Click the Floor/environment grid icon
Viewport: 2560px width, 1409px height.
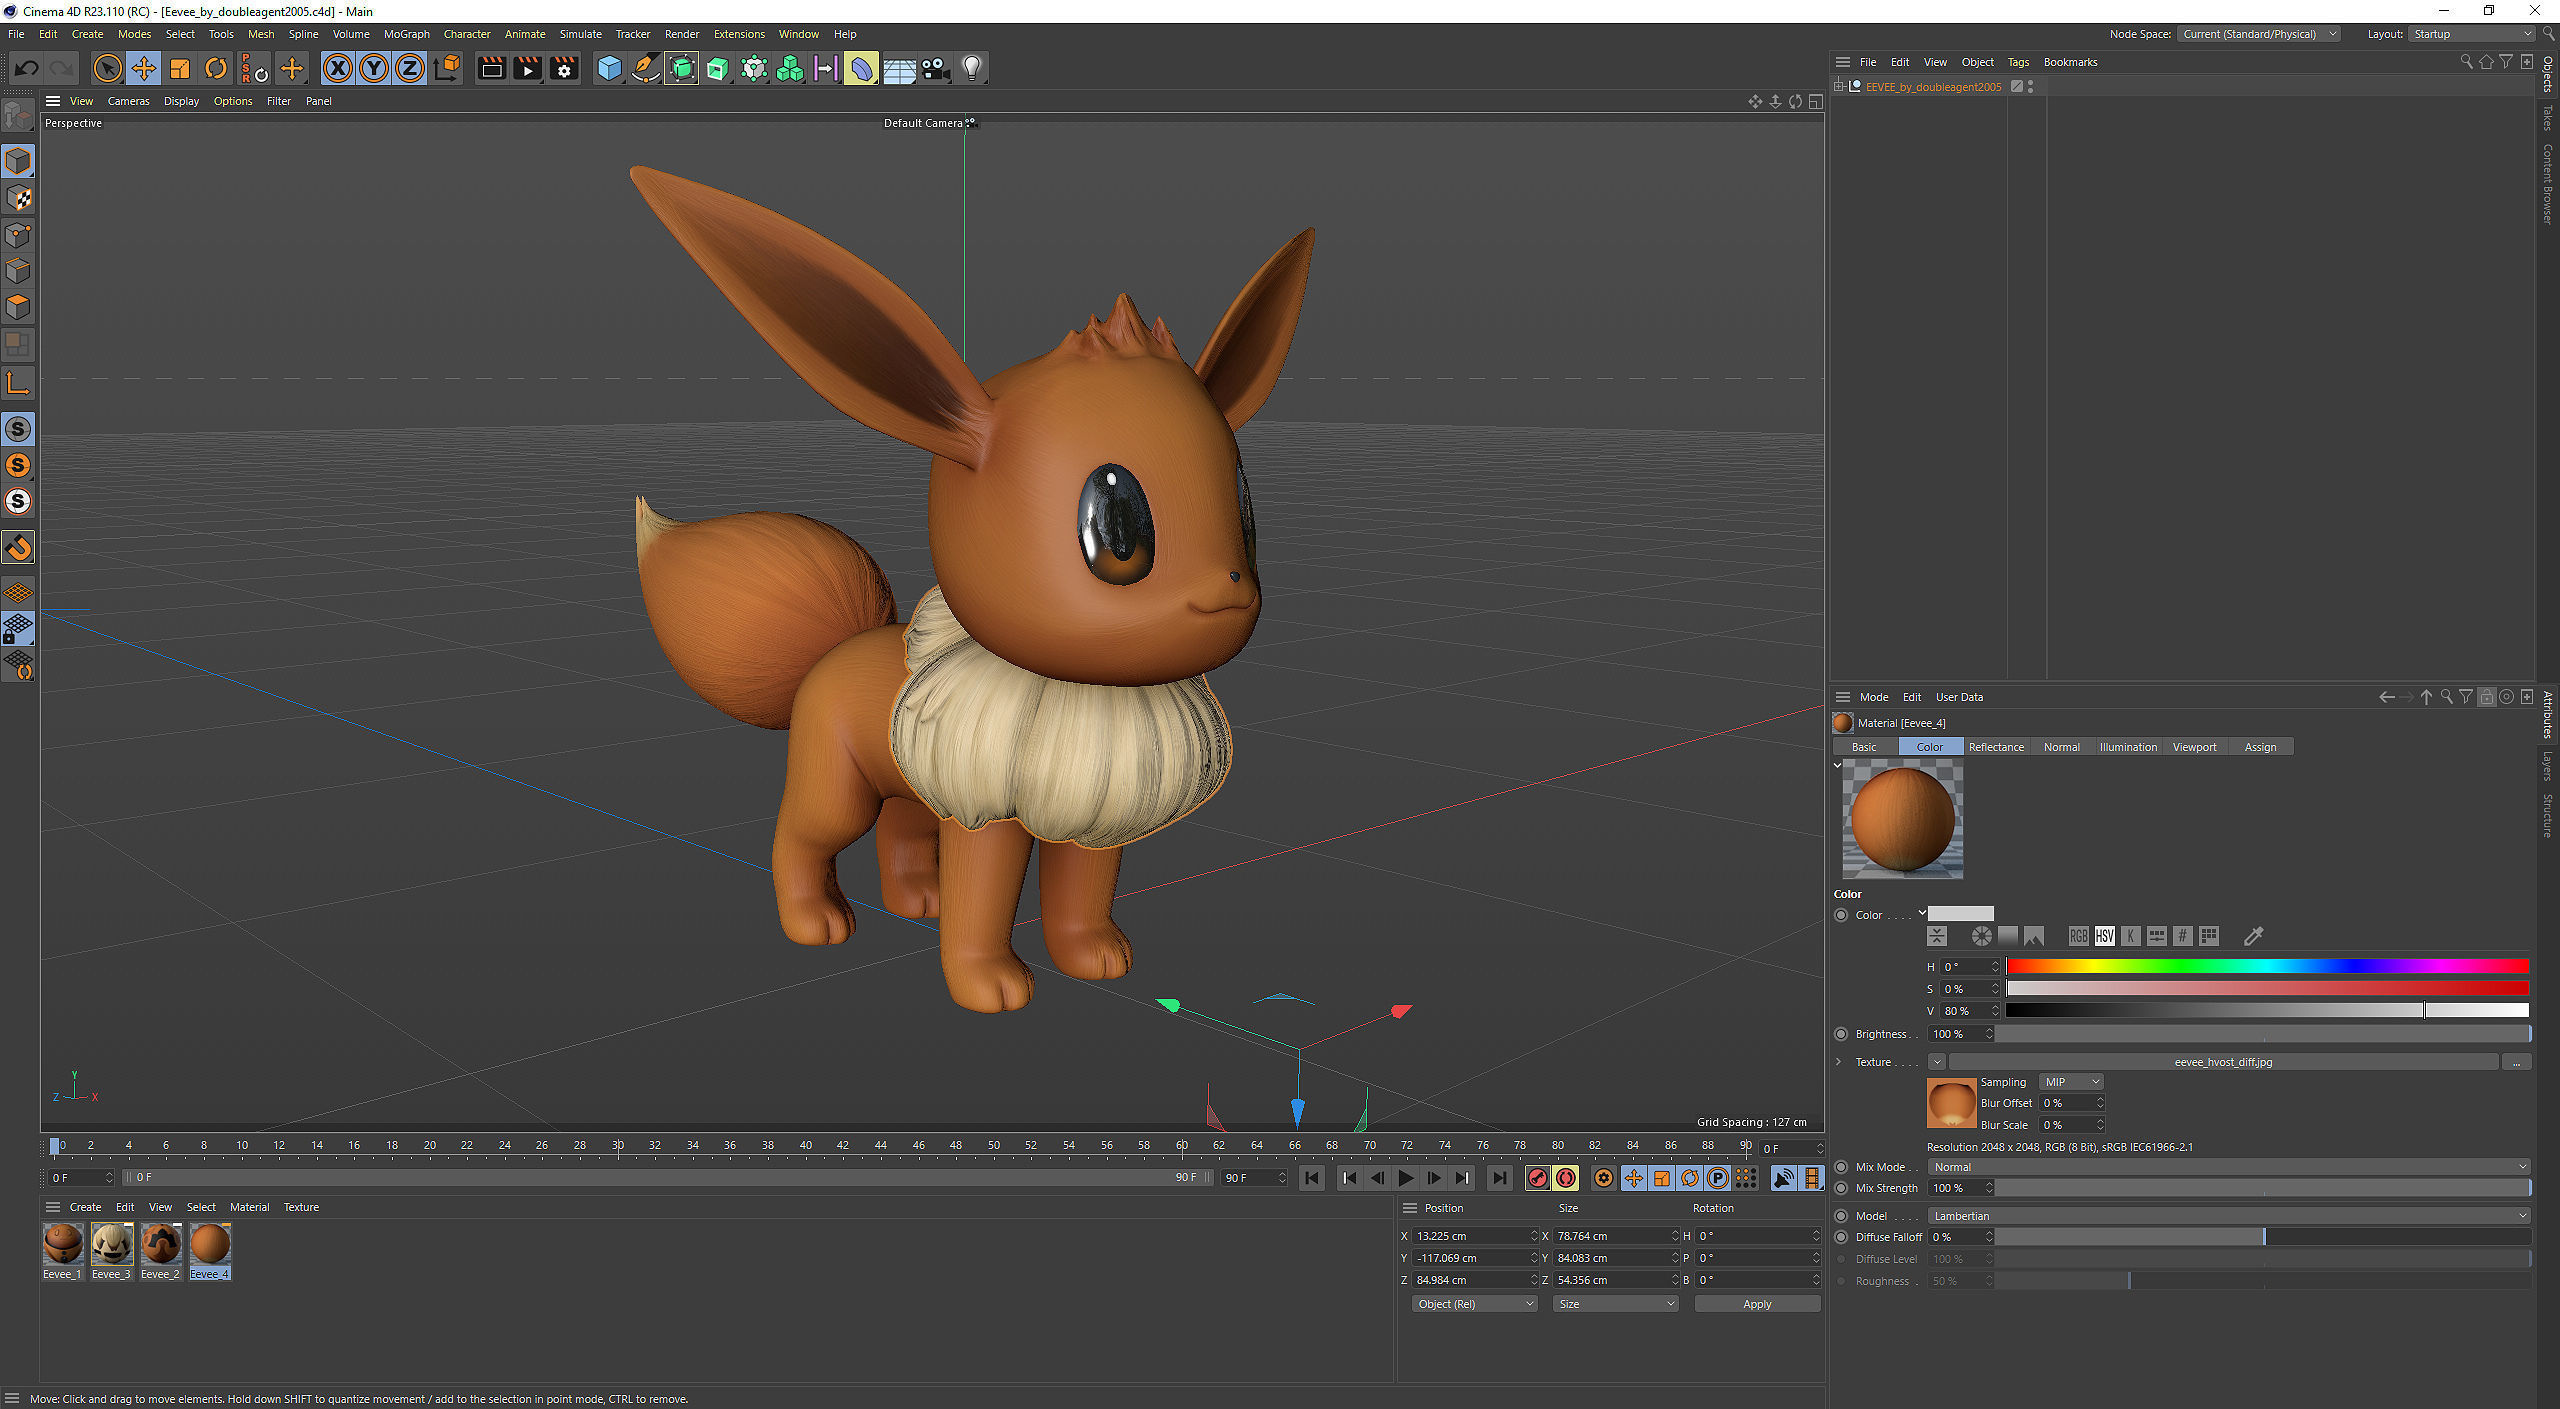coord(899,68)
